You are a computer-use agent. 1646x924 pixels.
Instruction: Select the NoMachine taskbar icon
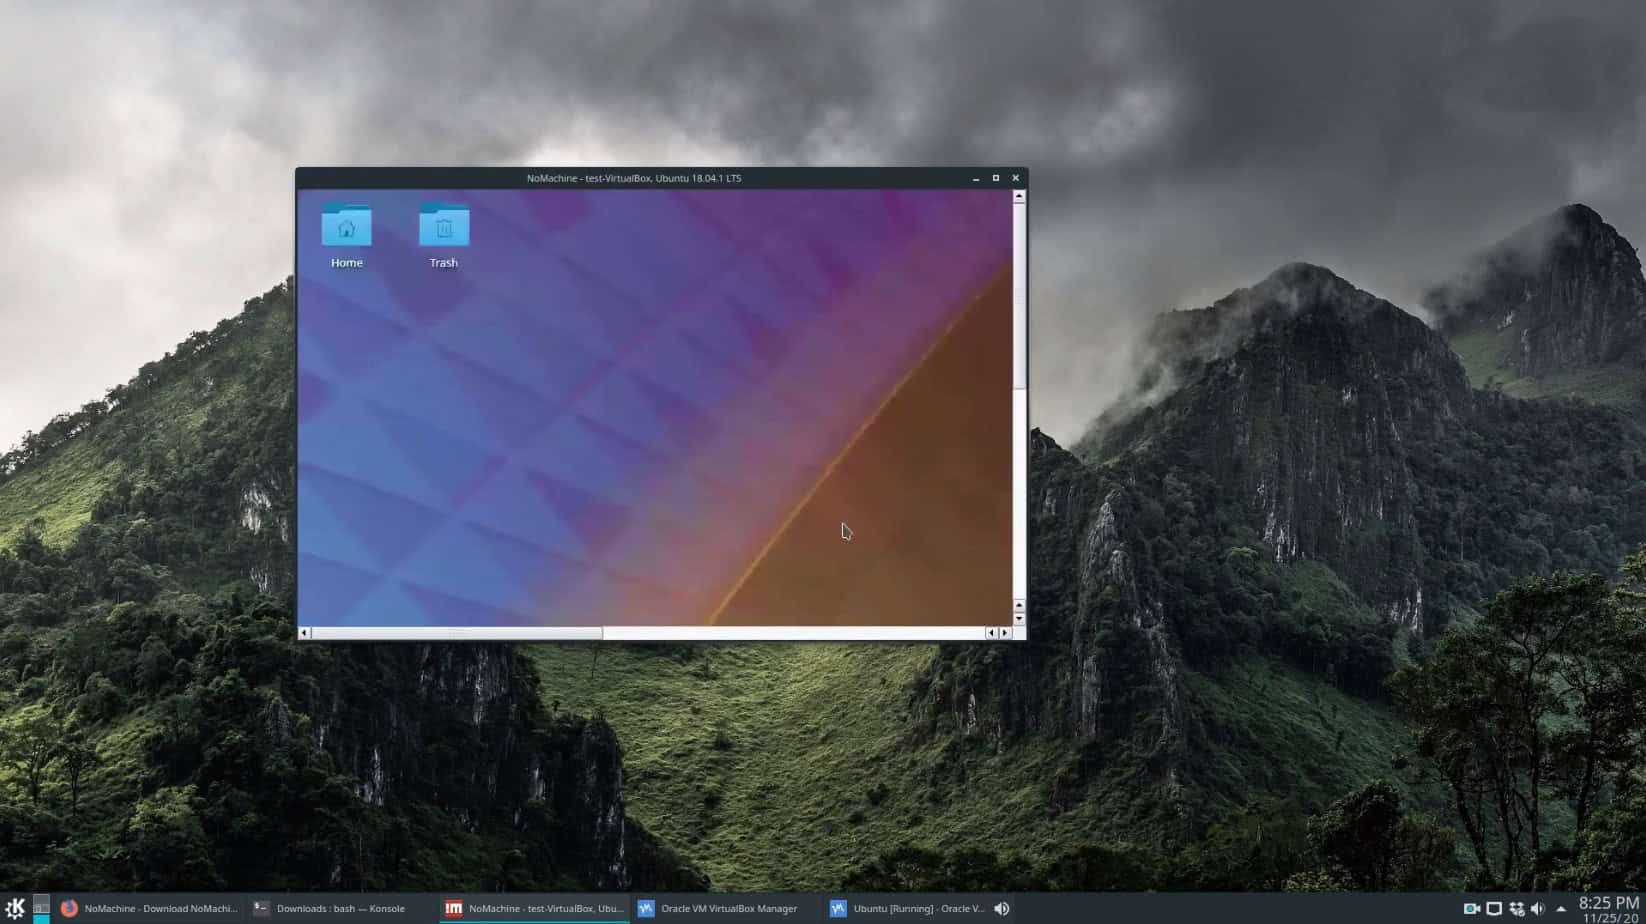click(x=535, y=908)
